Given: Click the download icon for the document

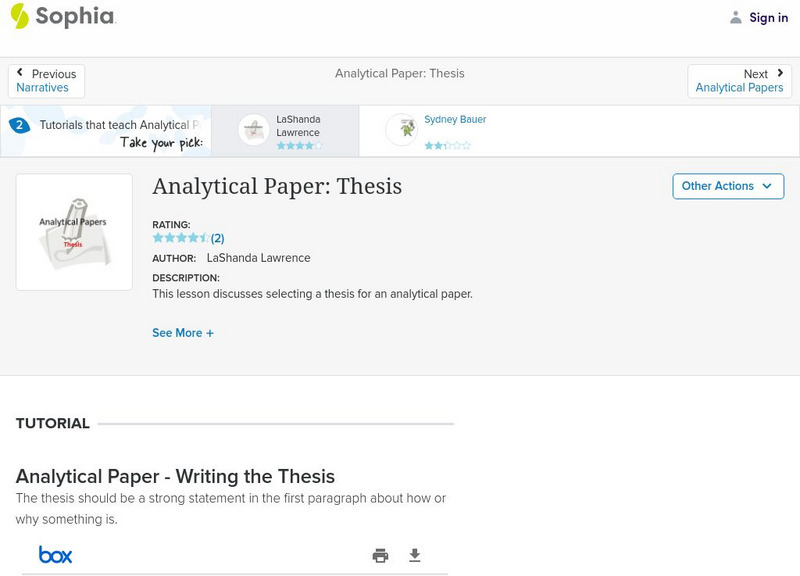Looking at the screenshot, I should pyautogui.click(x=416, y=553).
